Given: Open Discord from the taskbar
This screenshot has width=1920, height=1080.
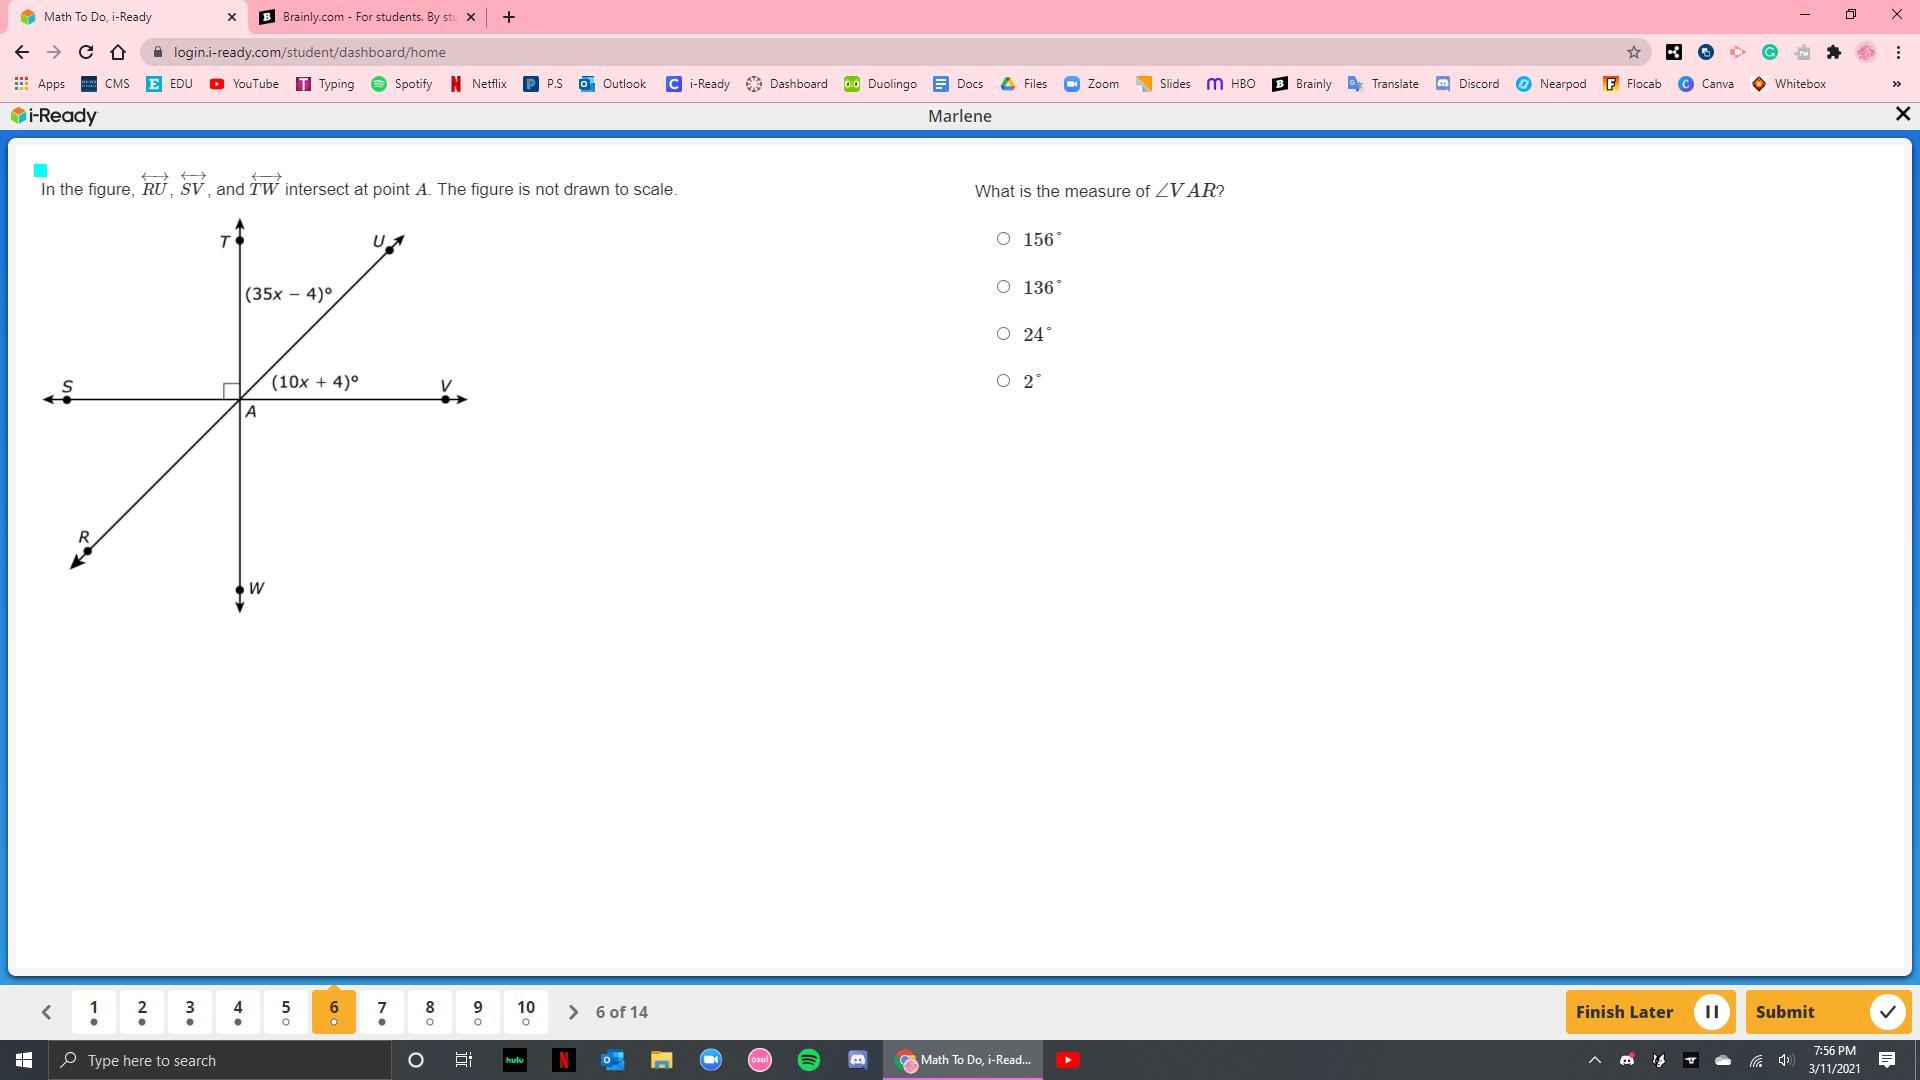Looking at the screenshot, I should [x=857, y=1060].
